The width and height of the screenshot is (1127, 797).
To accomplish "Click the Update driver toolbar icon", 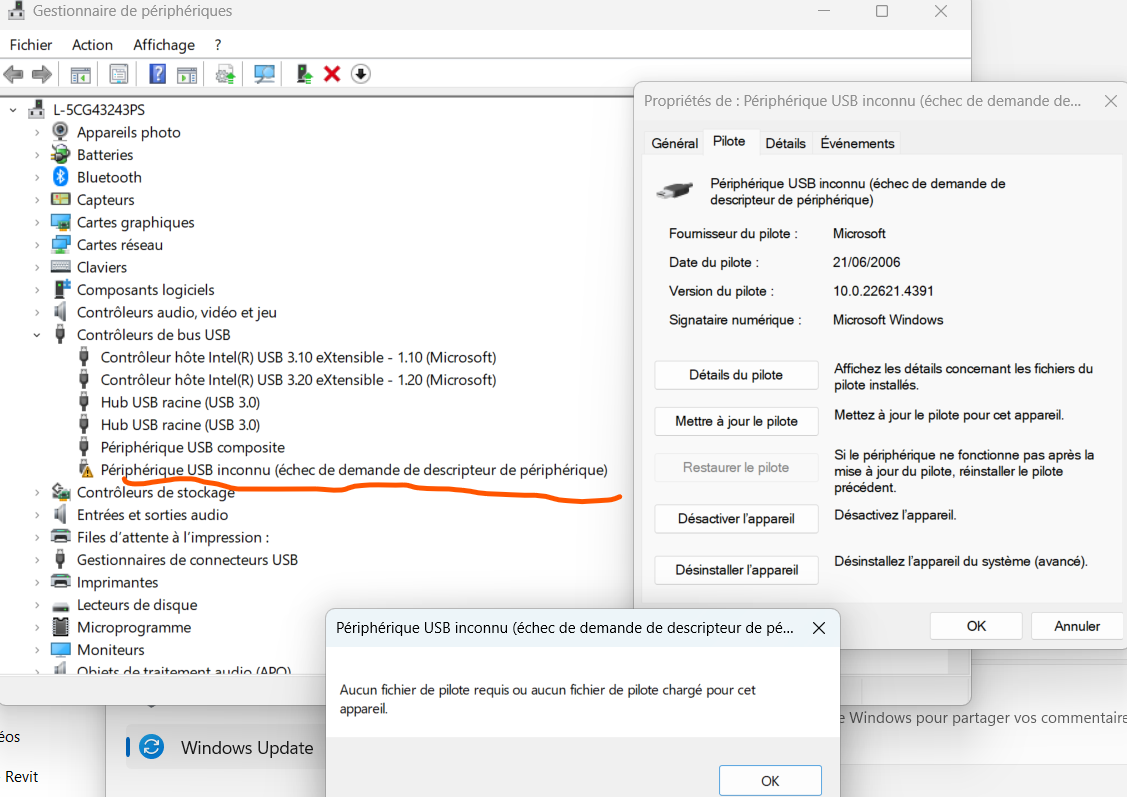I will tap(226, 74).
